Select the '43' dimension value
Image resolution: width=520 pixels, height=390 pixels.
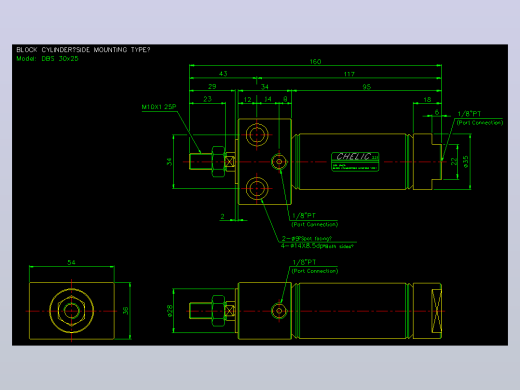223,74
